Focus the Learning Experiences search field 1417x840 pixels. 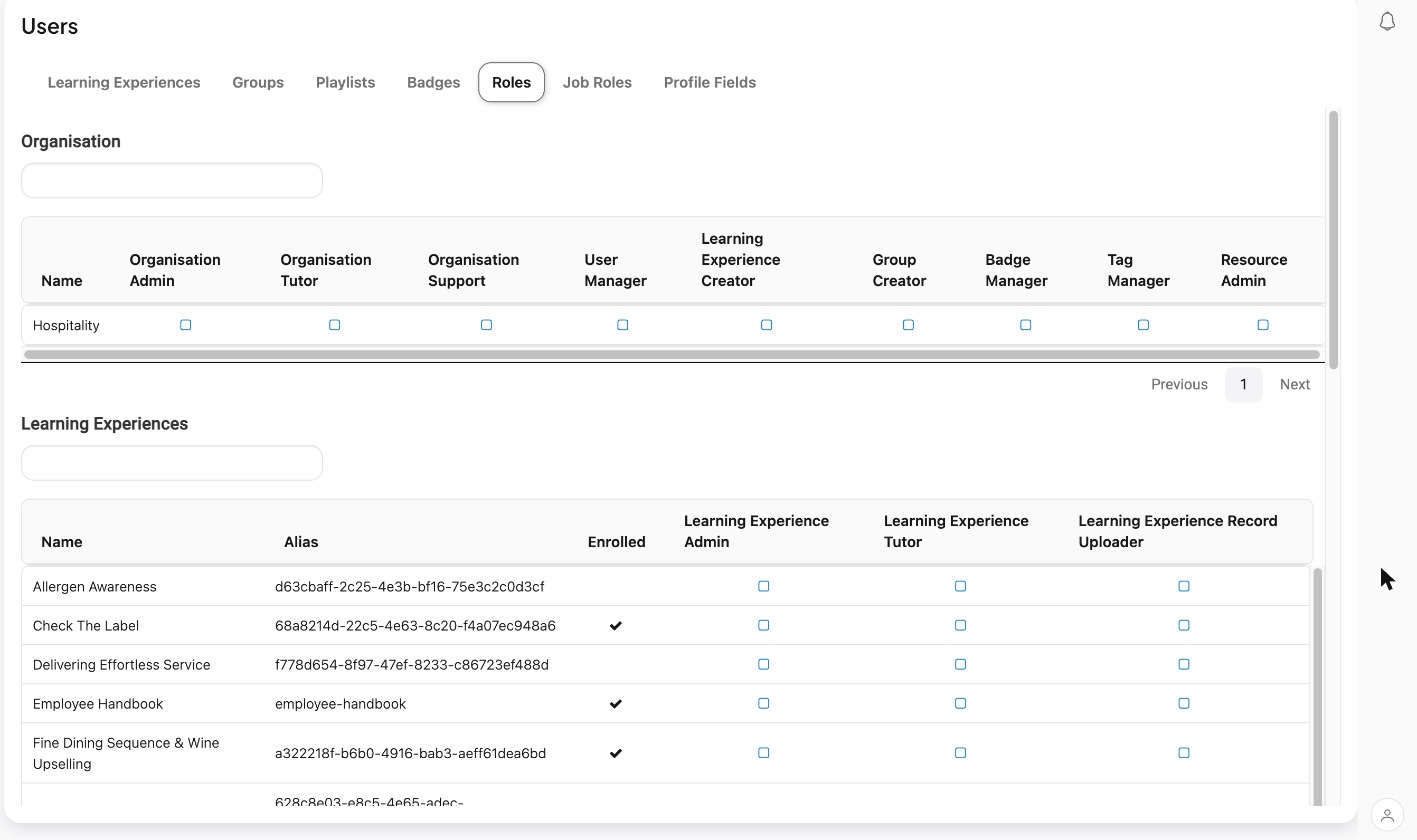click(x=172, y=463)
